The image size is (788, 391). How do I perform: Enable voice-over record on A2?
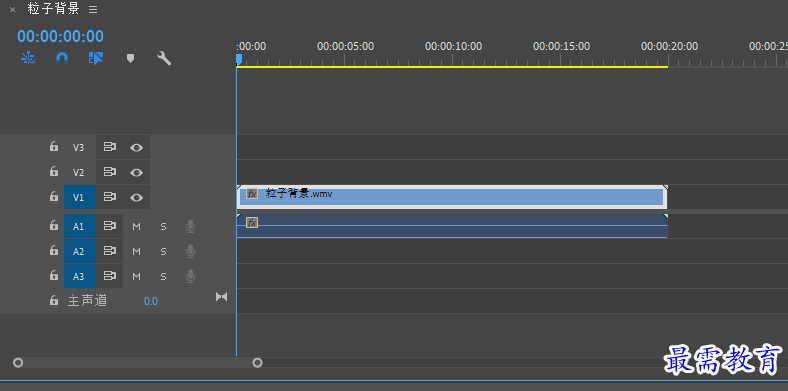tap(190, 251)
